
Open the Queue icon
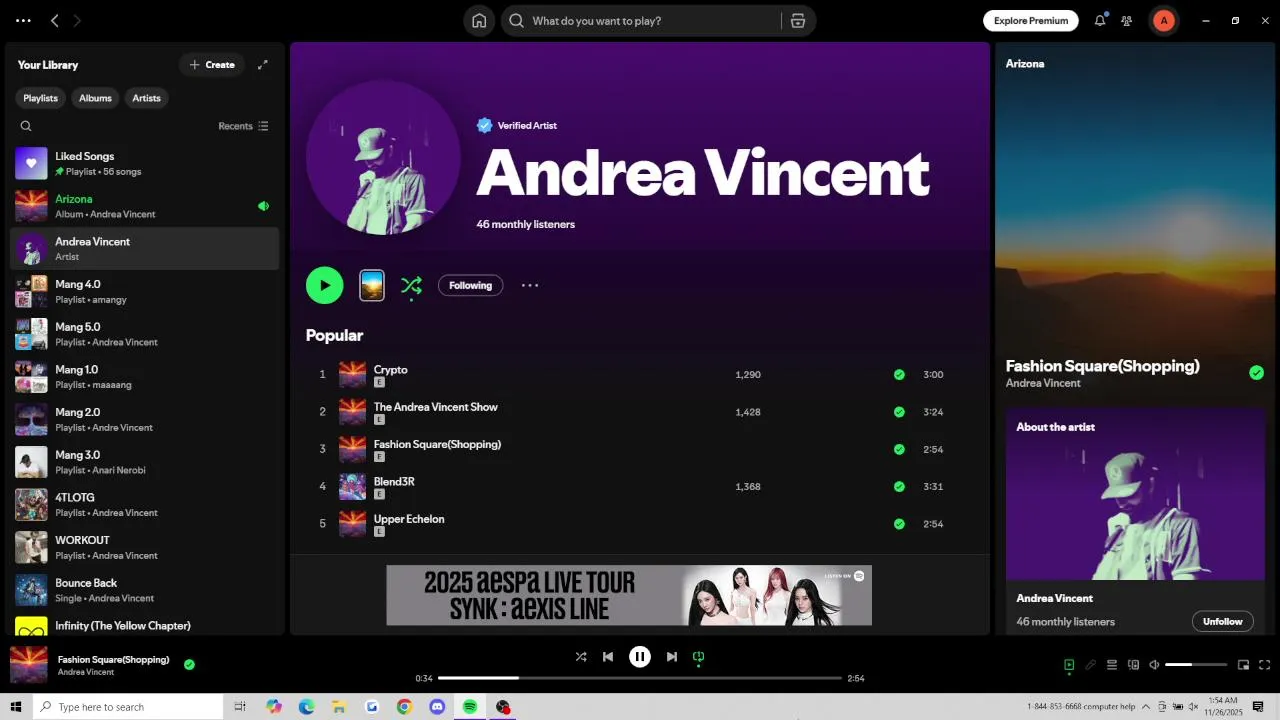pos(1112,665)
